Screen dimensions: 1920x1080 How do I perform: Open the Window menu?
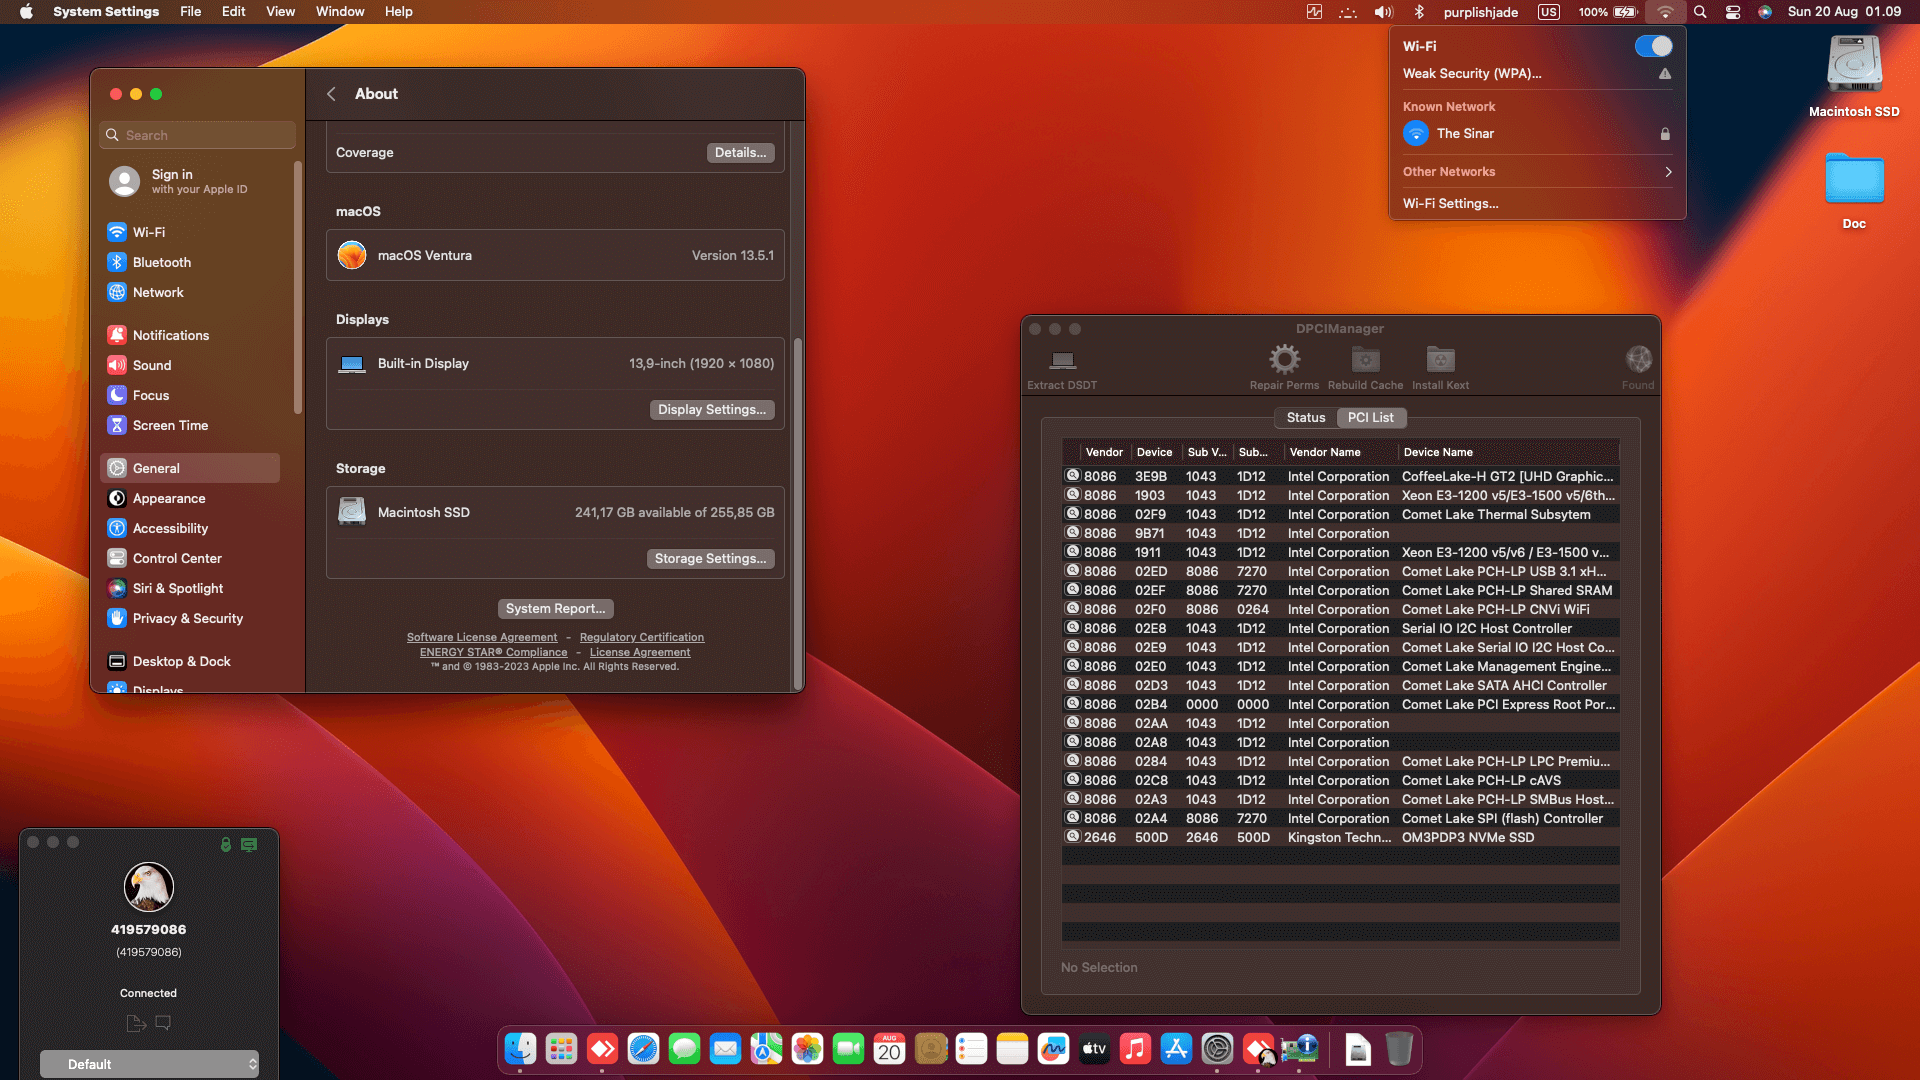(340, 12)
